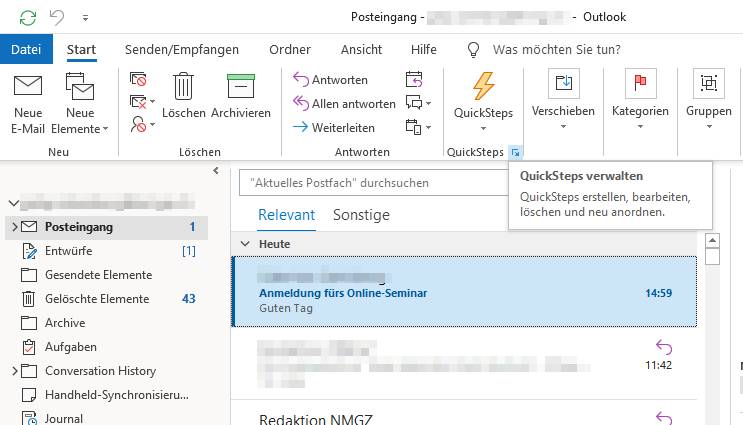The height and width of the screenshot is (425, 743).
Task: Expand the Conversation History folder
Action: (x=14, y=371)
